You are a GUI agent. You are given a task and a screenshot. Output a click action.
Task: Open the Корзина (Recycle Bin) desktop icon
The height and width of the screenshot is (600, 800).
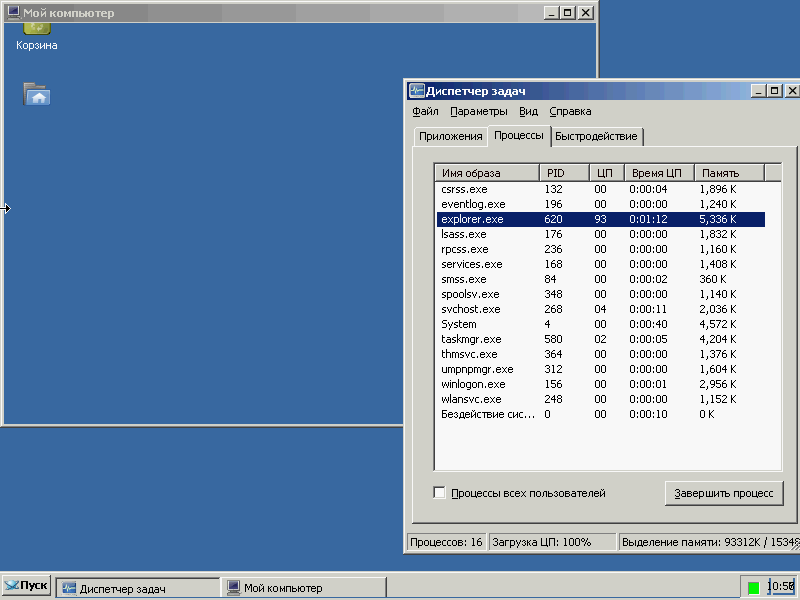click(x=36, y=37)
